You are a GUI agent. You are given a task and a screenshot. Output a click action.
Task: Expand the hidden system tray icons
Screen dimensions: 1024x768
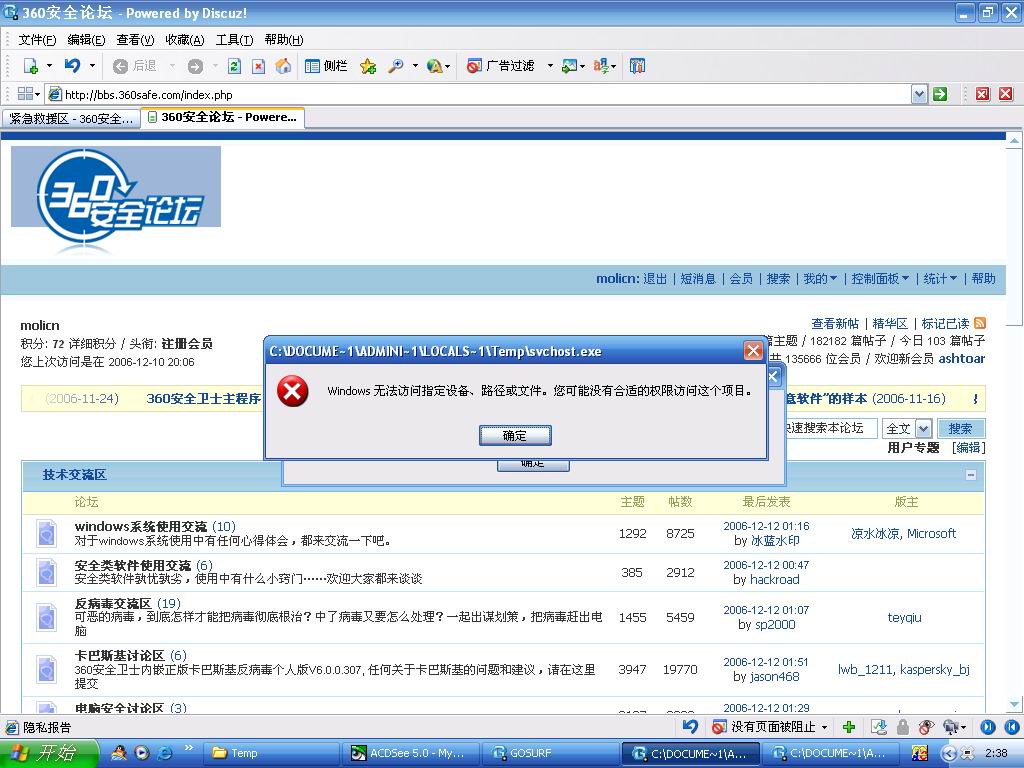pyautogui.click(x=950, y=753)
